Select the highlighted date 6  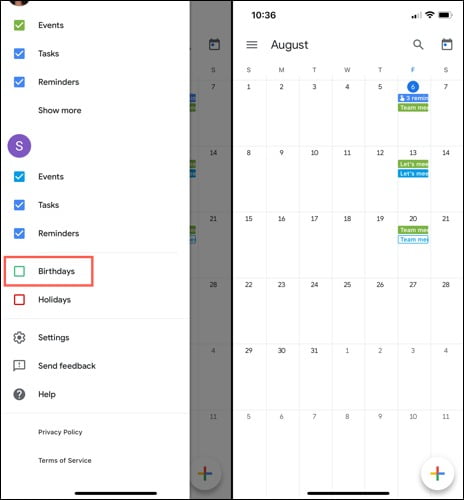(413, 87)
